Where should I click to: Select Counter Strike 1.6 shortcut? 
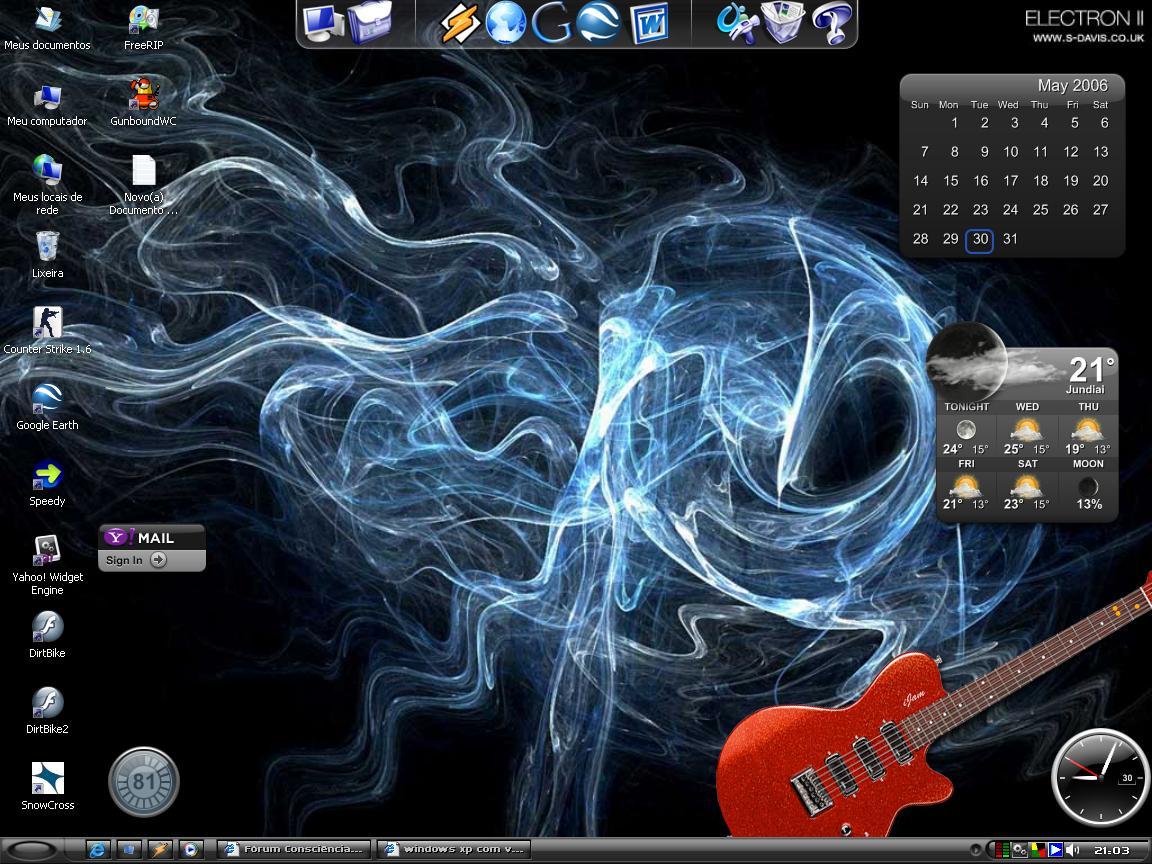pyautogui.click(x=47, y=331)
